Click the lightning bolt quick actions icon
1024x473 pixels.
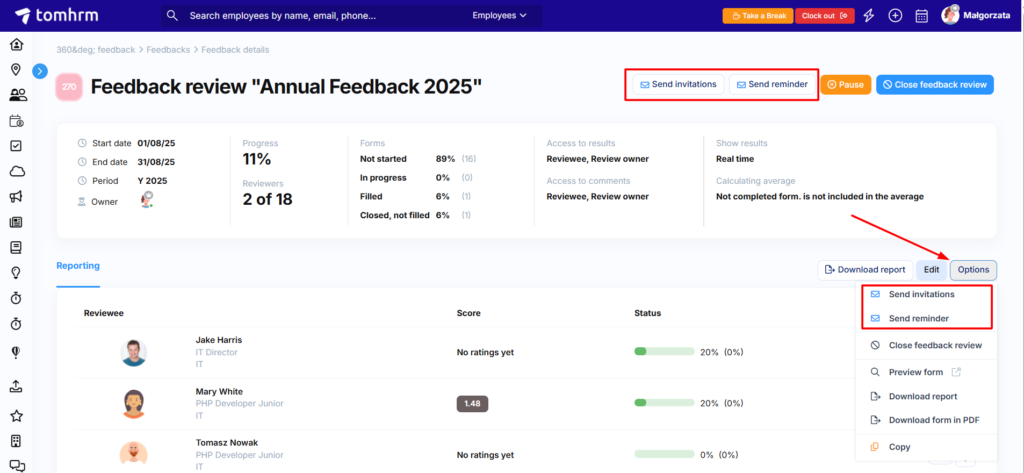click(x=869, y=16)
